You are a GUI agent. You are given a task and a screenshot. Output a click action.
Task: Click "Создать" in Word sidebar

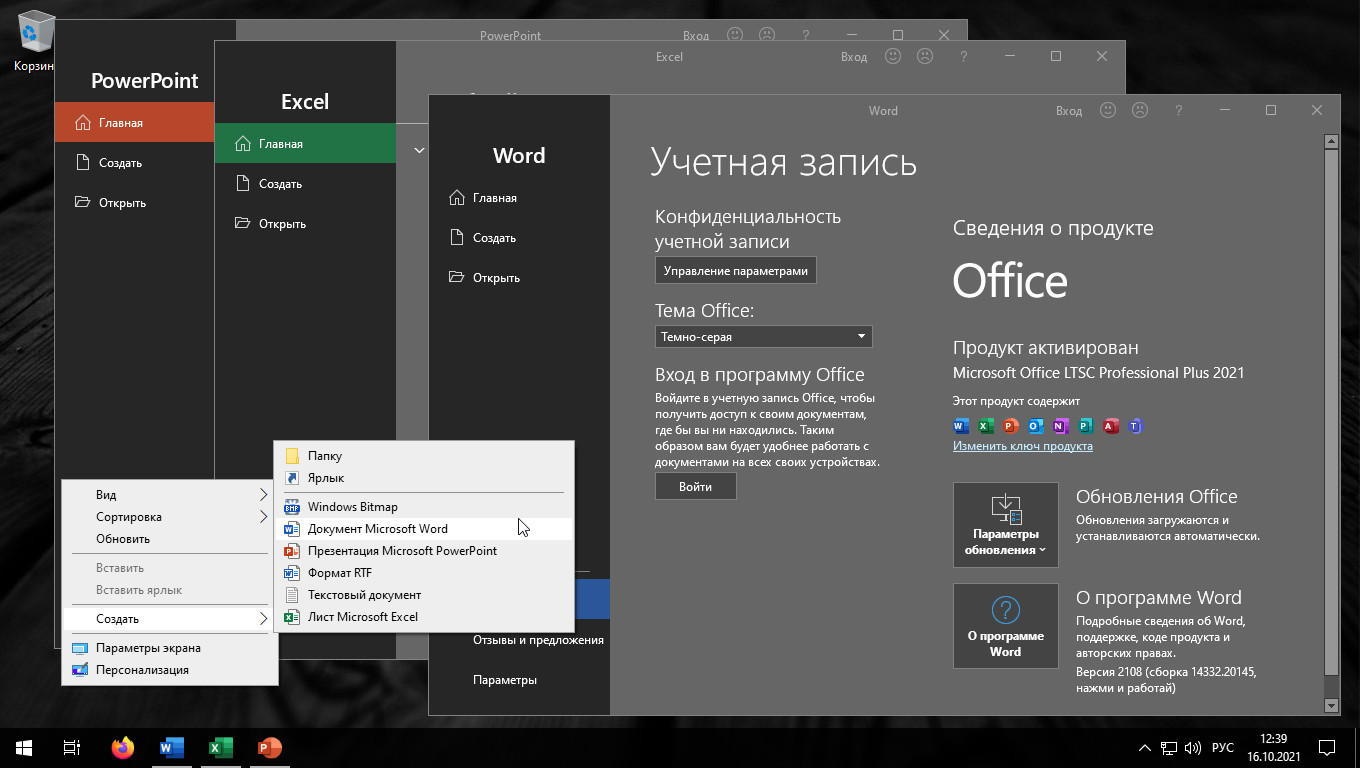[519, 238]
